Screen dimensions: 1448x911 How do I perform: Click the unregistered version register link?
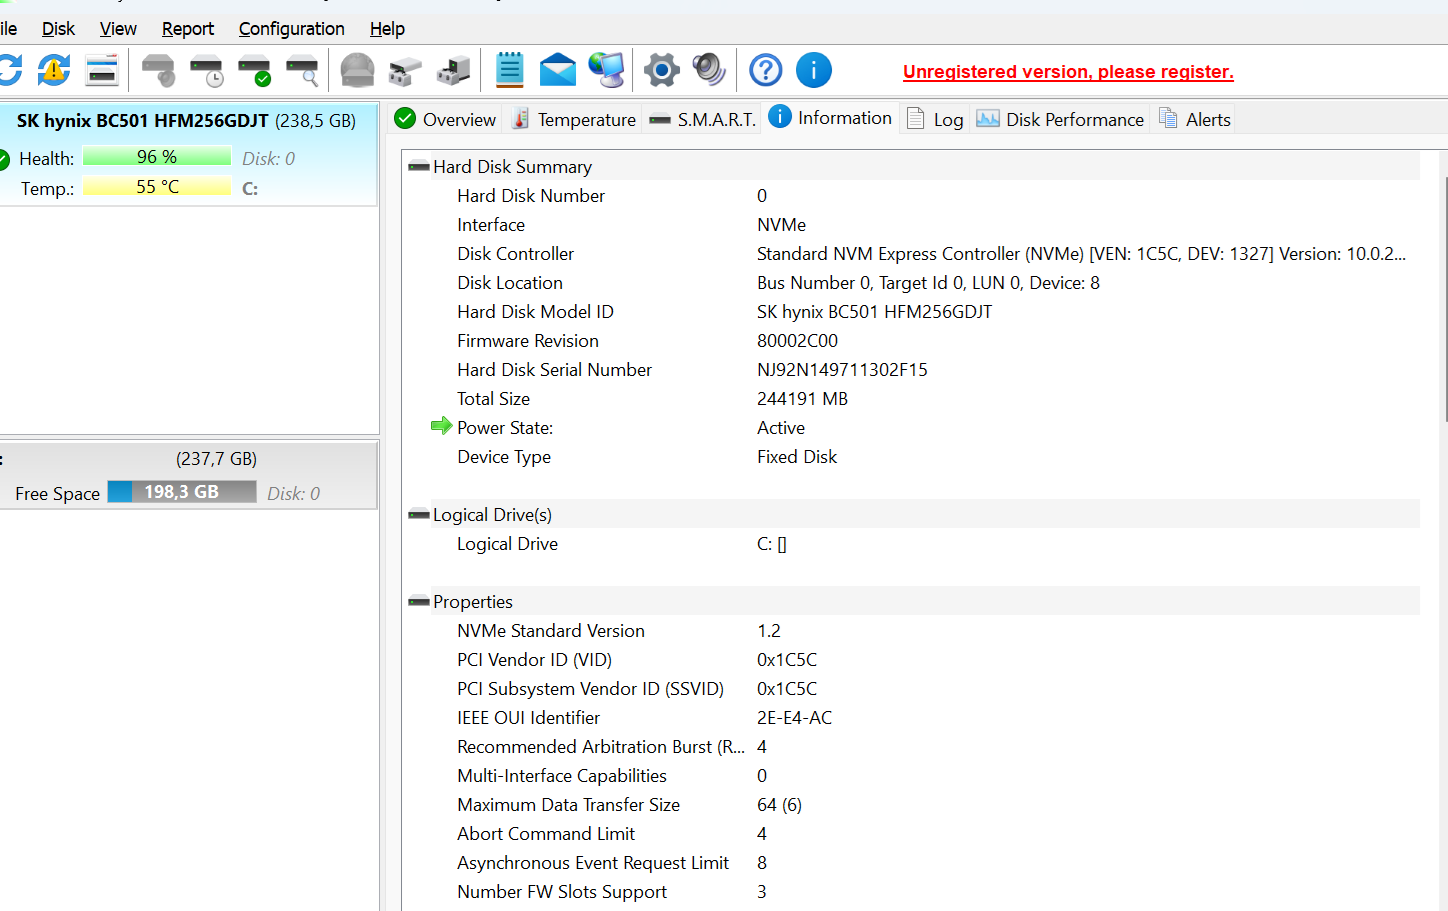tap(1068, 72)
